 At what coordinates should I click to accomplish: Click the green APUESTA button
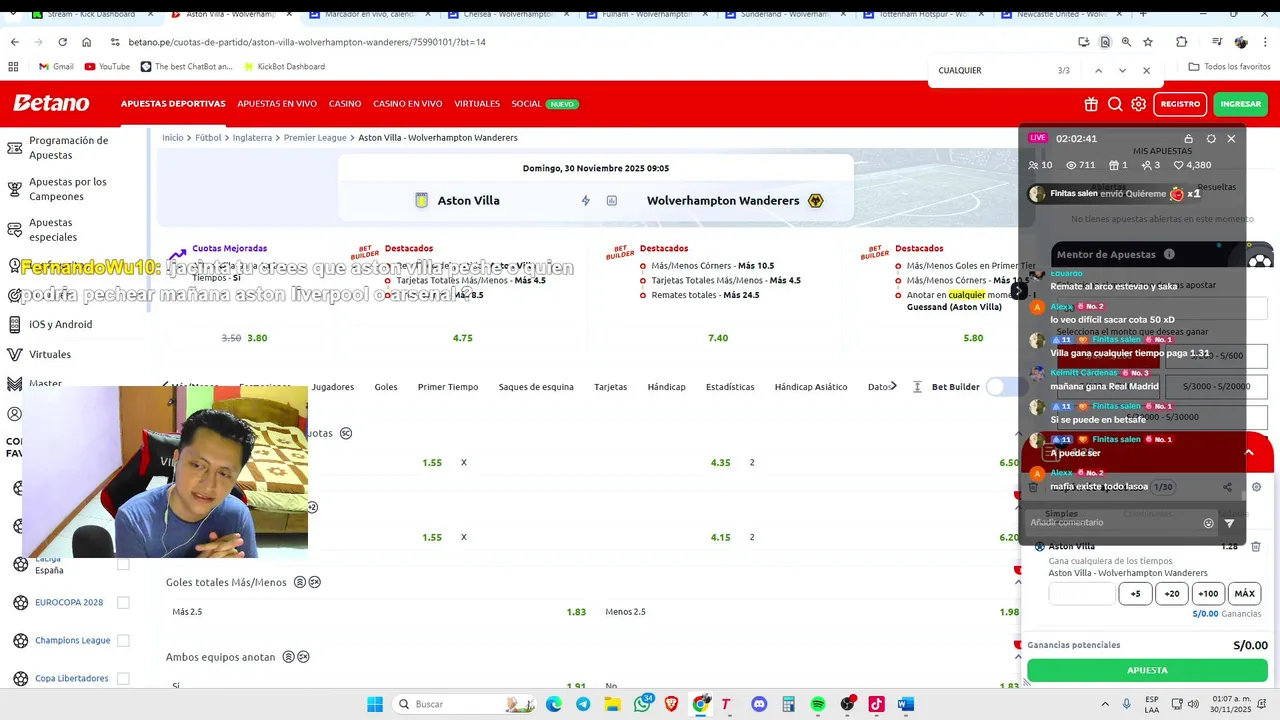click(x=1147, y=670)
